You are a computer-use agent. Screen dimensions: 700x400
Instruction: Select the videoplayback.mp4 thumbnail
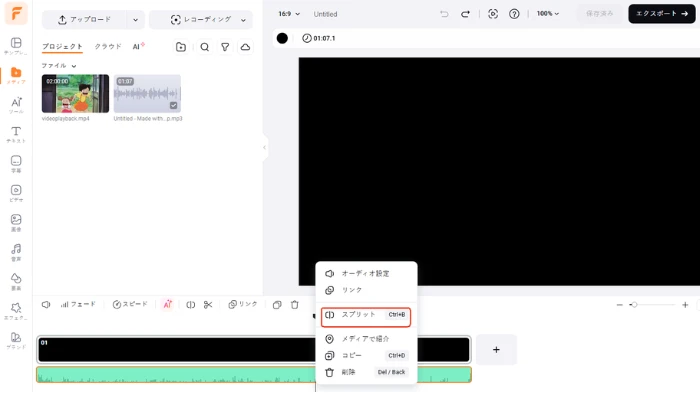tap(75, 94)
